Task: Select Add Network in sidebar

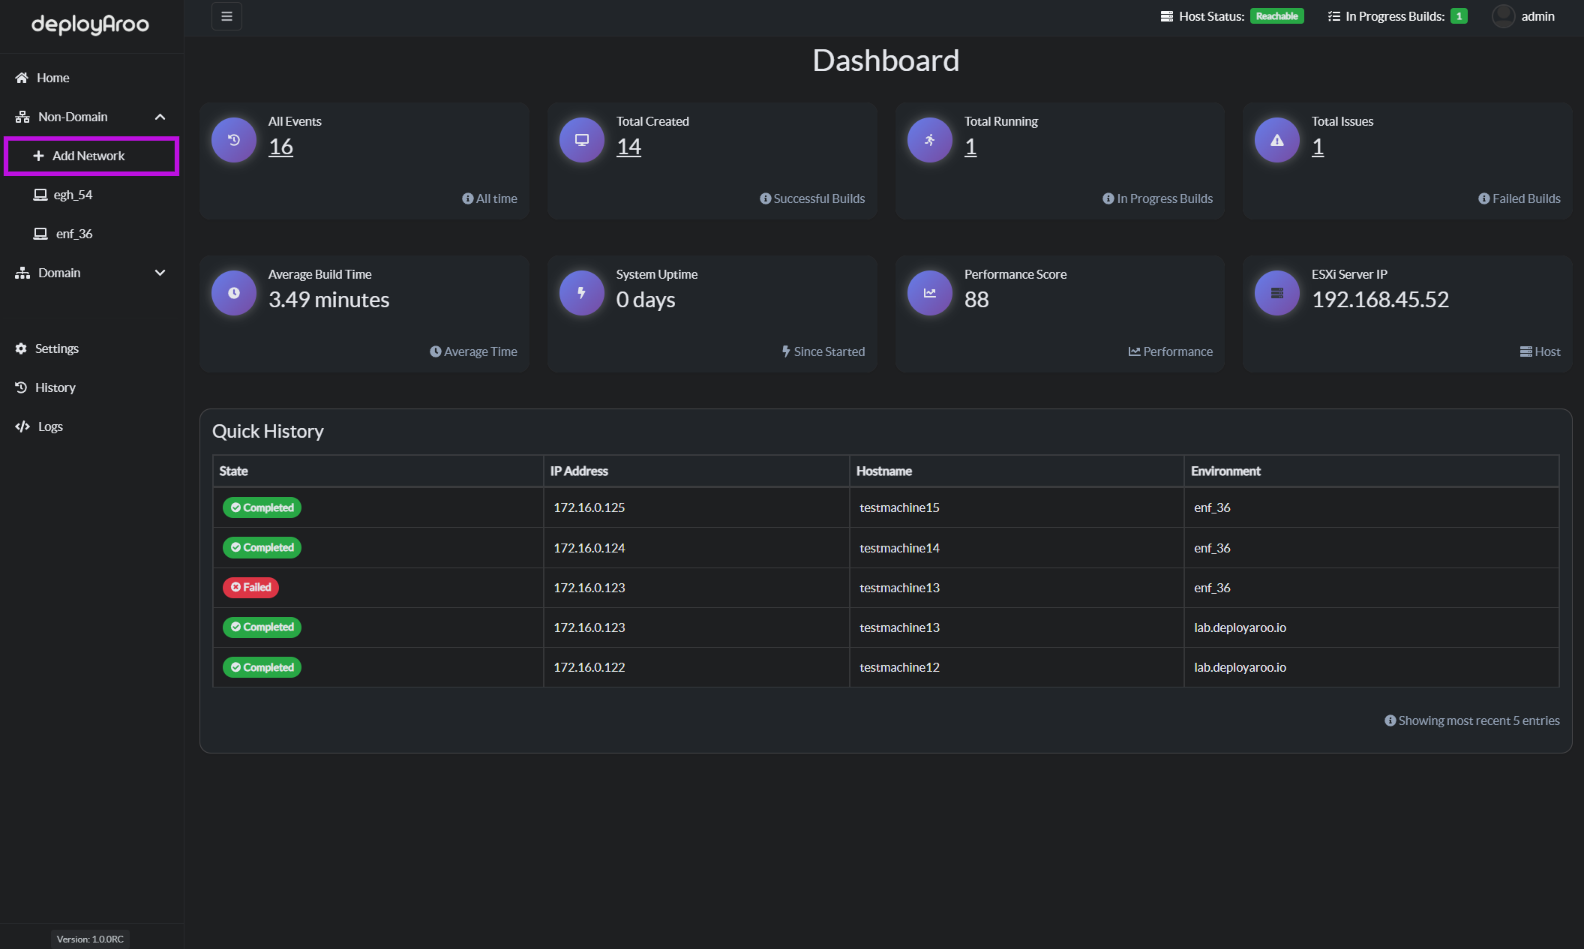Action: 92,156
